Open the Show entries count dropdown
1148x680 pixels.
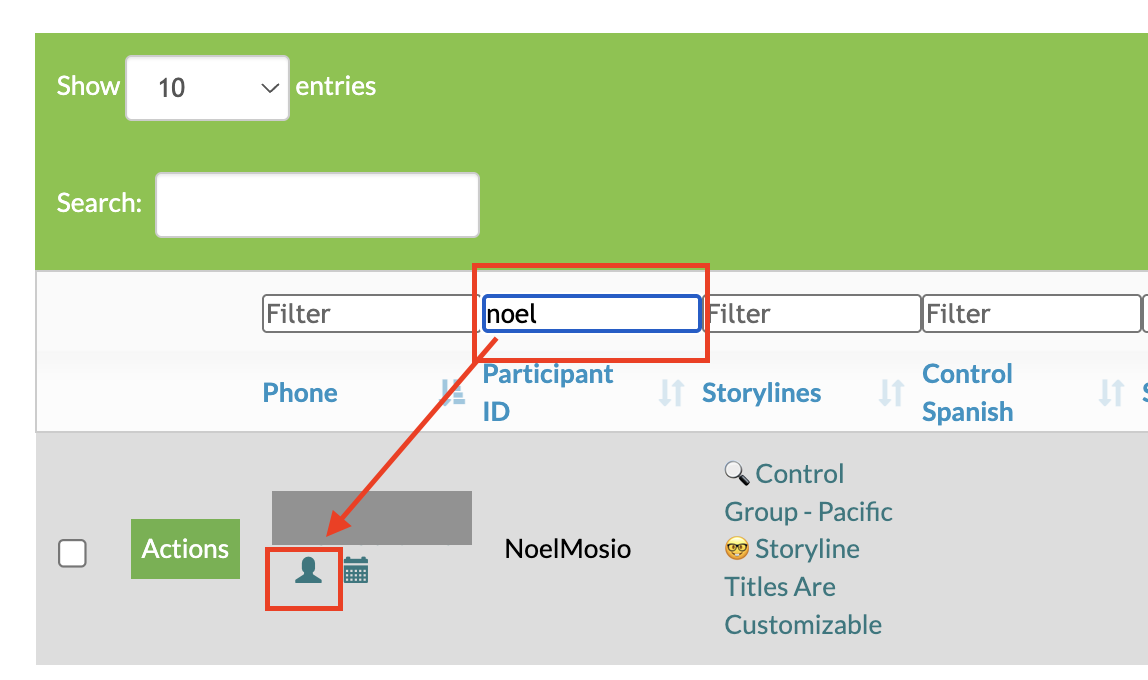[207, 88]
